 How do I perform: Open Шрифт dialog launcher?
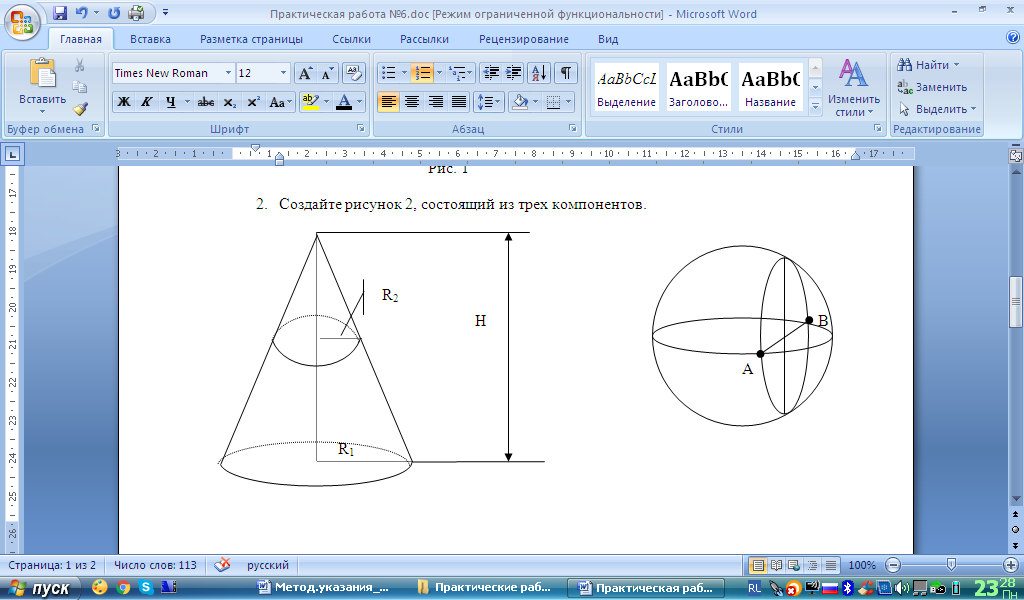(360, 129)
